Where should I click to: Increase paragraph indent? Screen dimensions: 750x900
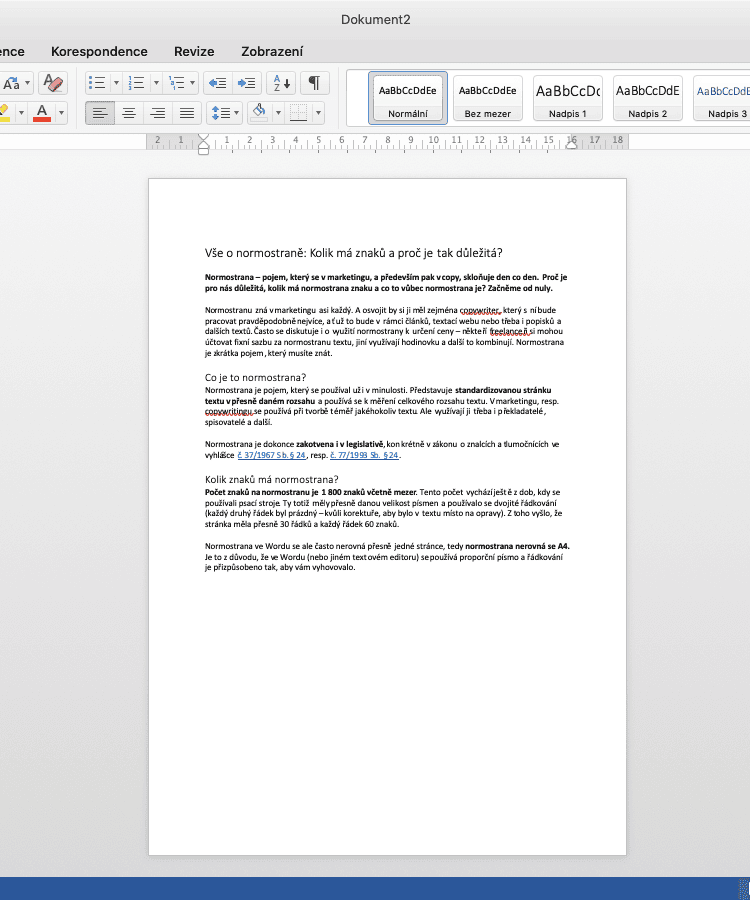(247, 82)
